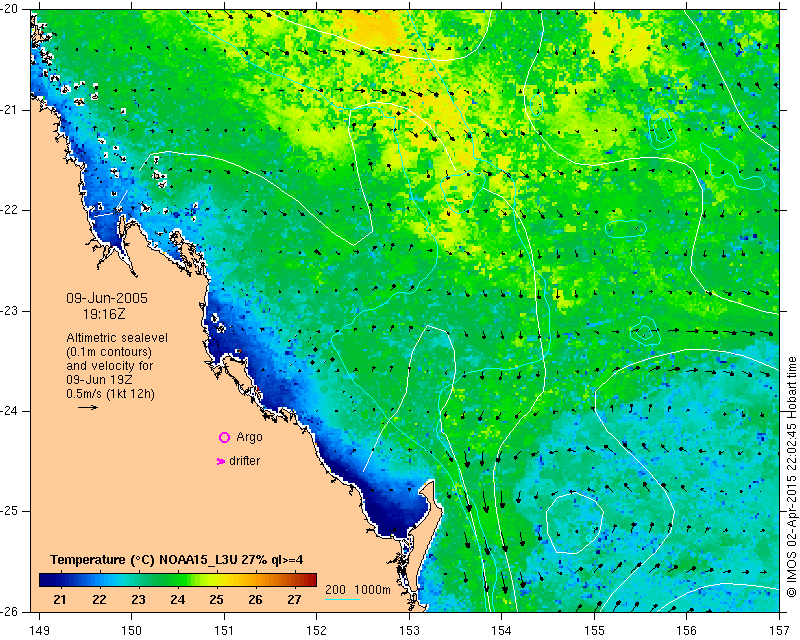Click the 27 value on color scale
This screenshot has height=640, width=800.
(x=294, y=599)
